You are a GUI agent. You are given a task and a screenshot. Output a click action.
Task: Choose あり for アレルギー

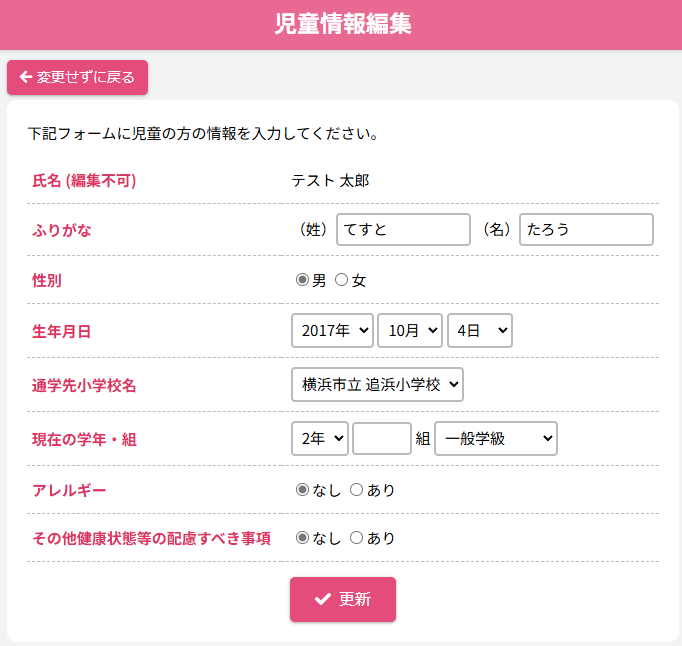pos(356,490)
